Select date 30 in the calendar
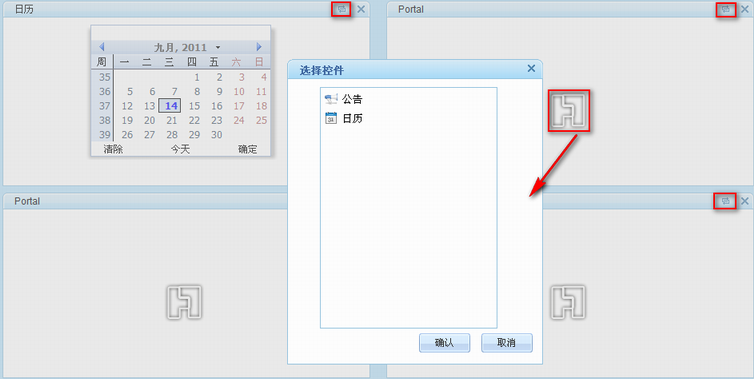The height and width of the screenshot is (379, 754). (217, 135)
